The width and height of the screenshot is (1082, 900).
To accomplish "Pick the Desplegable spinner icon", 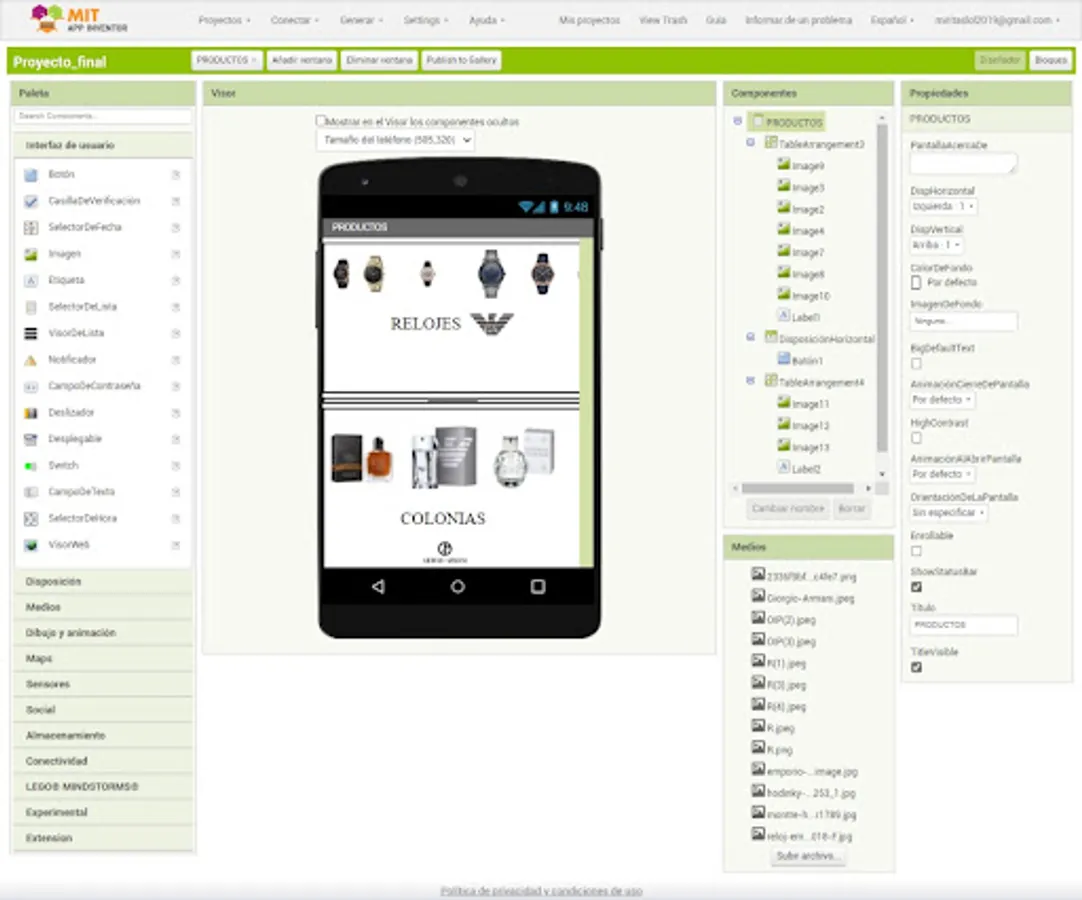I will click(31, 440).
